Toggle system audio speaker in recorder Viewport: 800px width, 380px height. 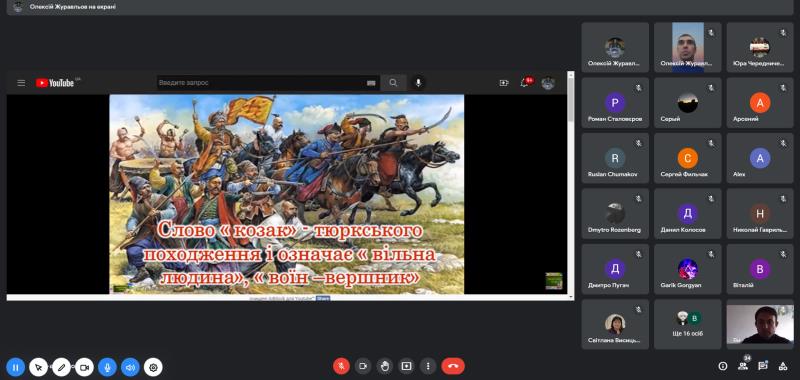(x=130, y=367)
